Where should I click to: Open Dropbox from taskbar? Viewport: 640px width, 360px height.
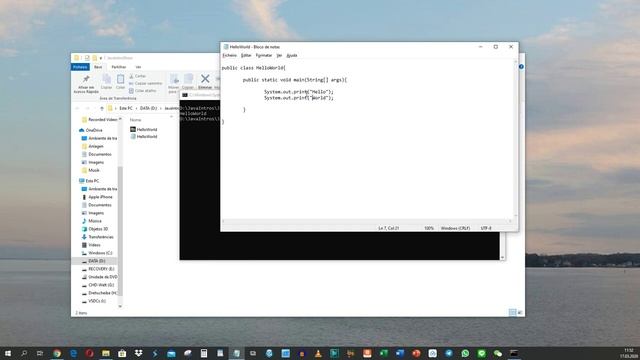pos(138,353)
